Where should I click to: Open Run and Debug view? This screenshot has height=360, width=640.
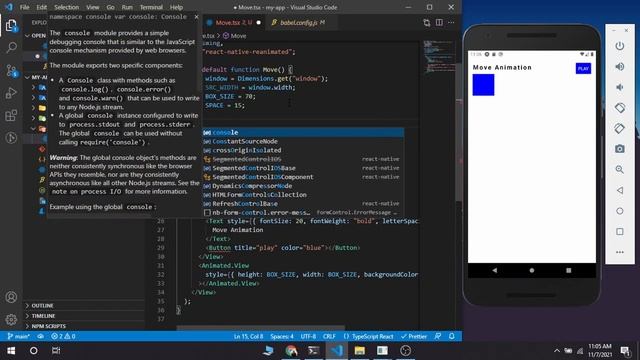[x=11, y=93]
